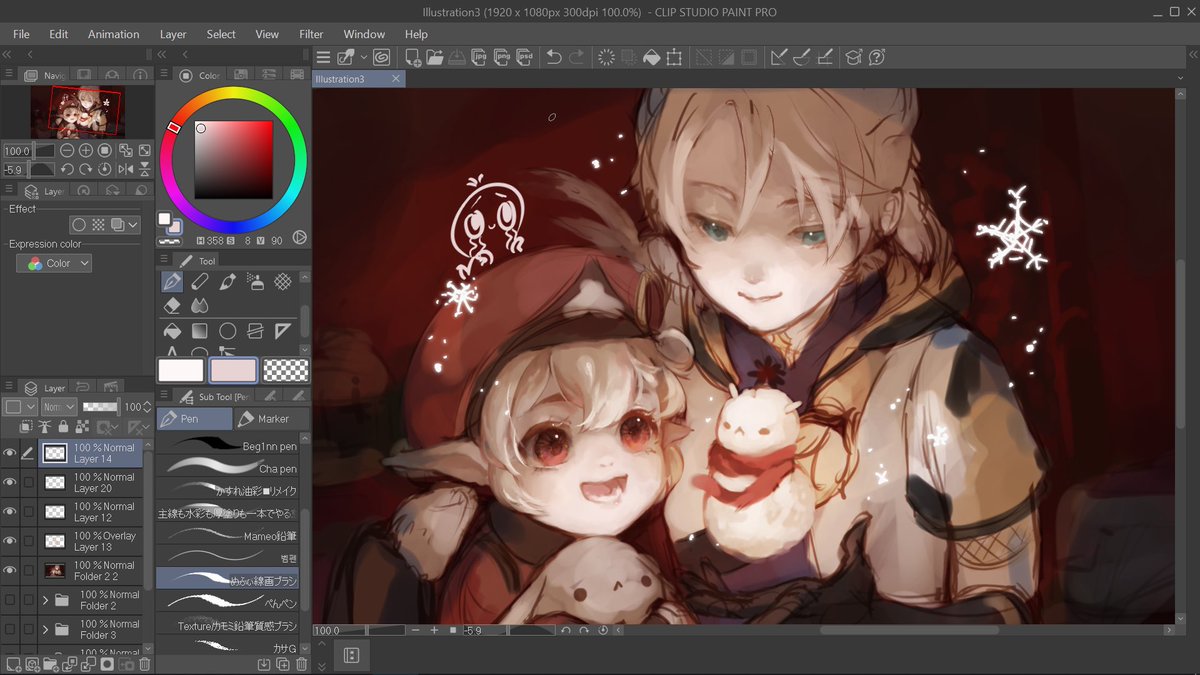Select the Gradient tool

tap(200, 331)
